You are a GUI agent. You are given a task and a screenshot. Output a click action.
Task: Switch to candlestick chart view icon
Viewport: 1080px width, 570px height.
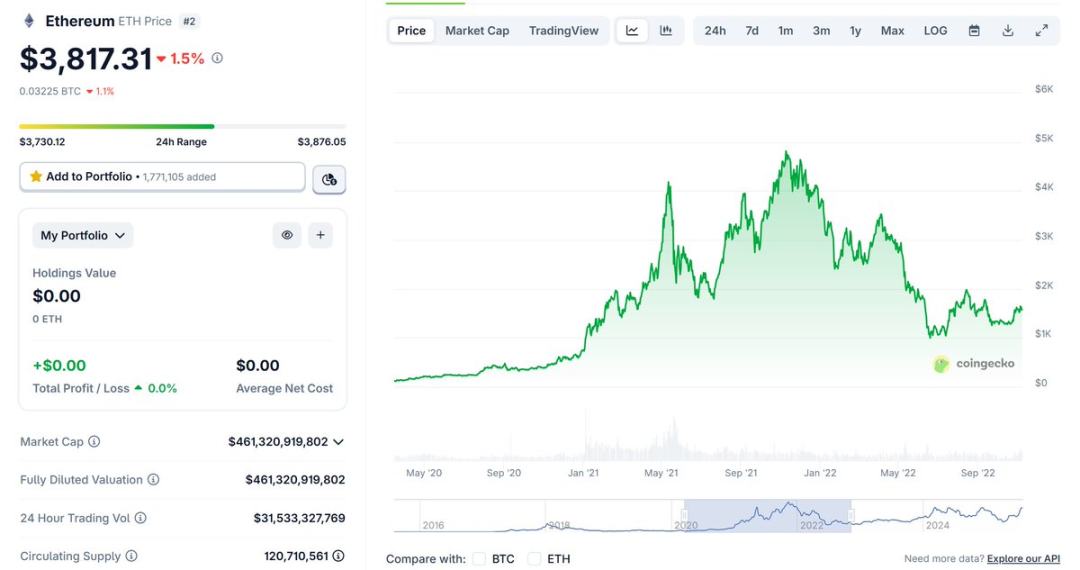(x=666, y=31)
